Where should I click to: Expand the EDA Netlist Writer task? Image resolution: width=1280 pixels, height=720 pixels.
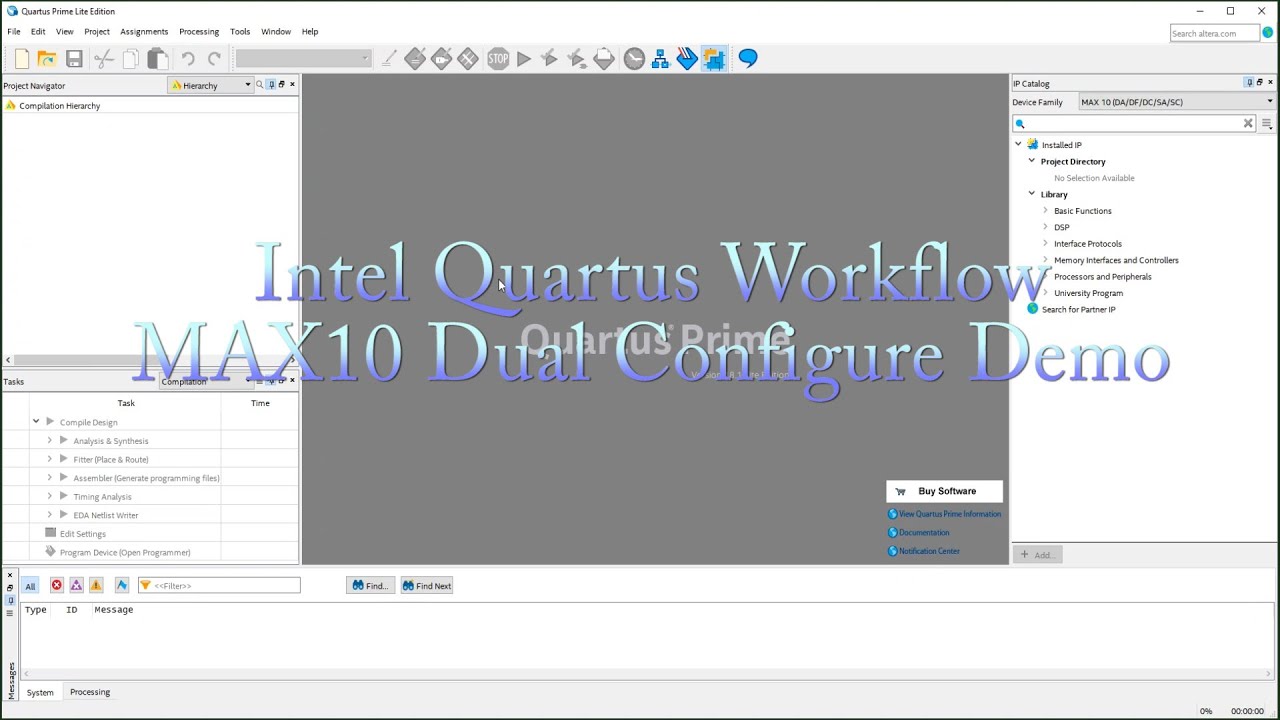coord(49,515)
